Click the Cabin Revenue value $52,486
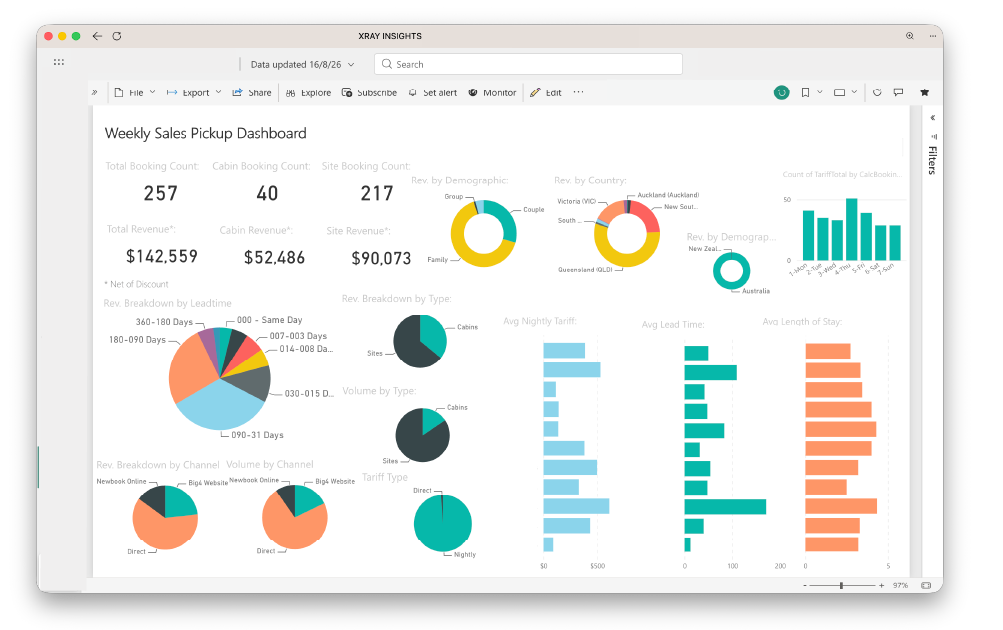 pyautogui.click(x=274, y=257)
